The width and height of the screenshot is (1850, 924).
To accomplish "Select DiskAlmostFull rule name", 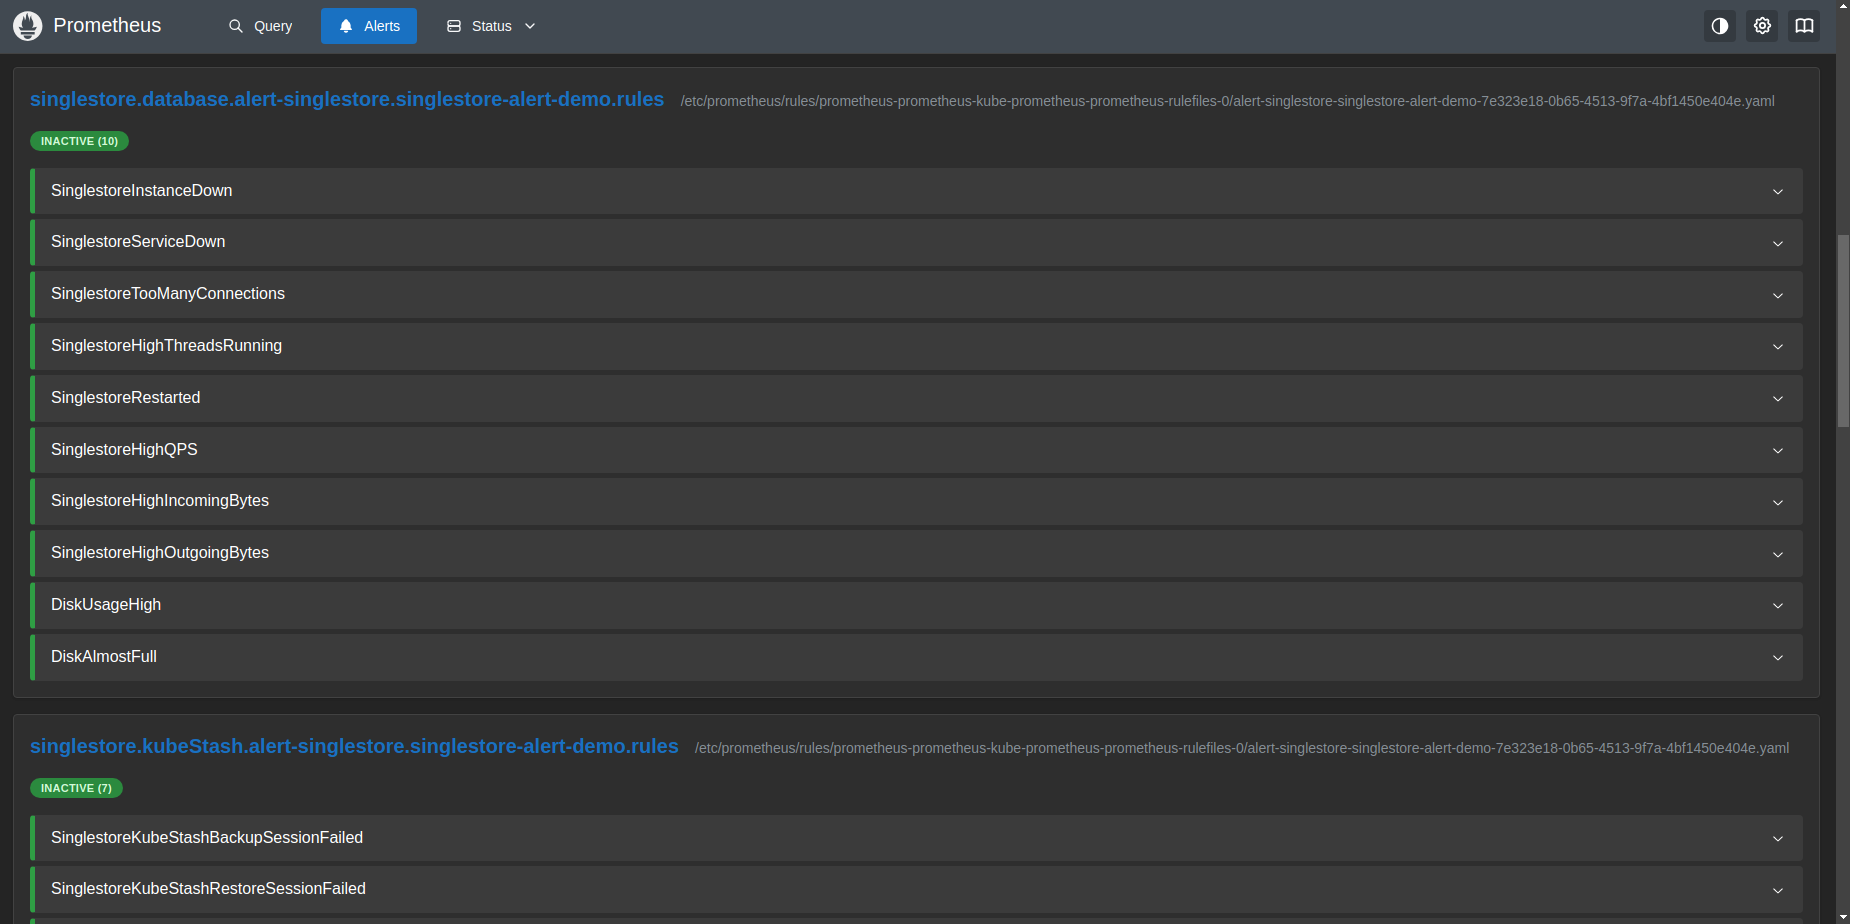I will coord(104,656).
